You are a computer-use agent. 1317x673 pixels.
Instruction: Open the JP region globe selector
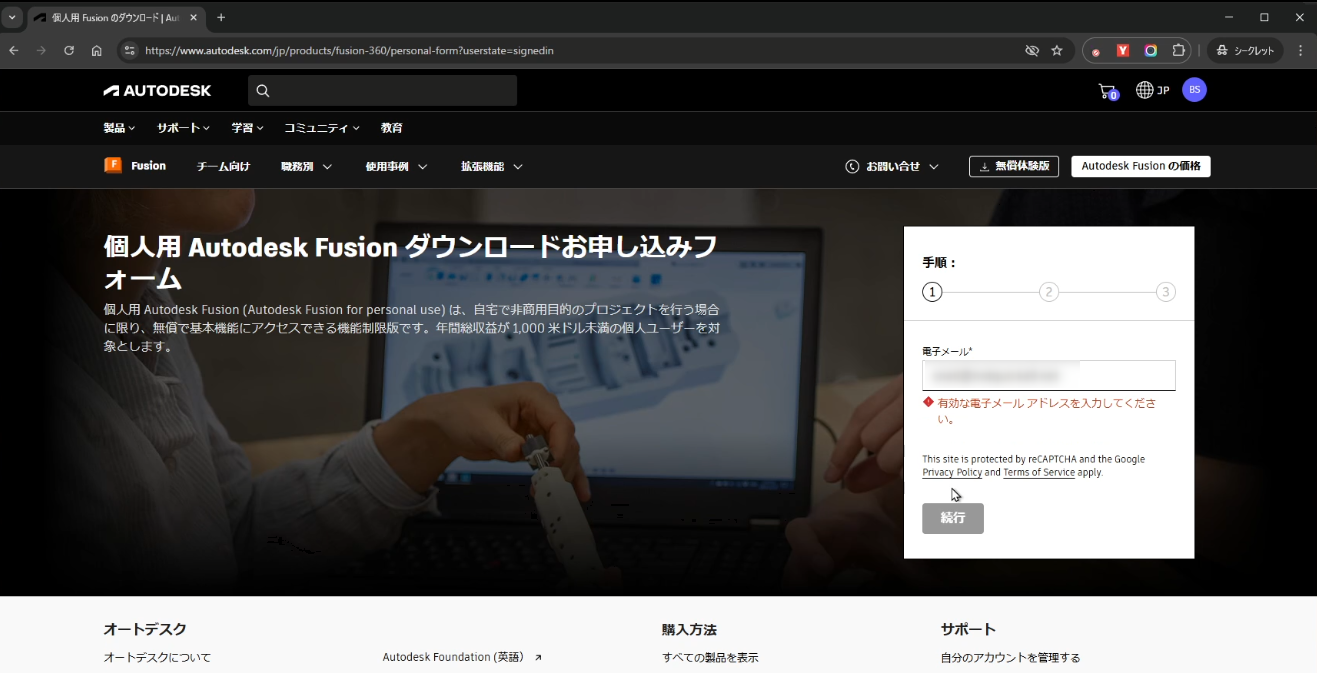click(x=1153, y=90)
